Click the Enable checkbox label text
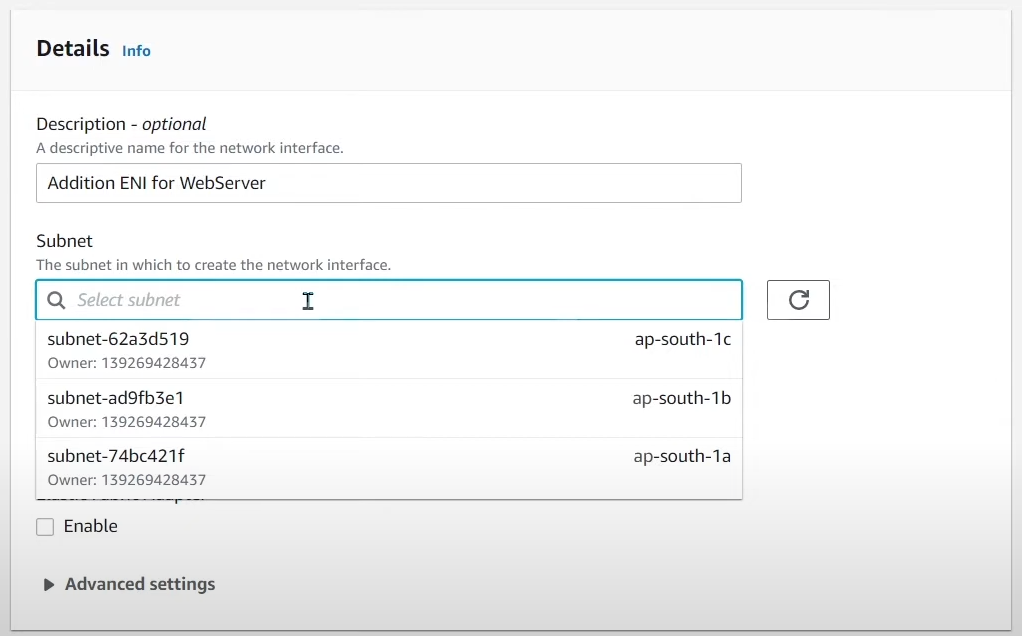This screenshot has width=1022, height=636. coord(90,526)
